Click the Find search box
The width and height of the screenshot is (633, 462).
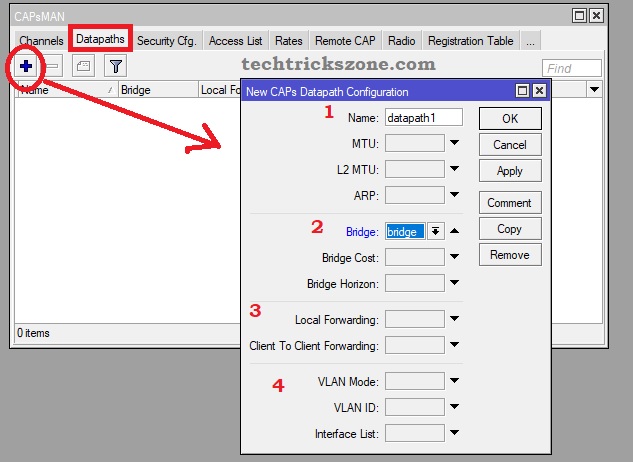coord(572,68)
